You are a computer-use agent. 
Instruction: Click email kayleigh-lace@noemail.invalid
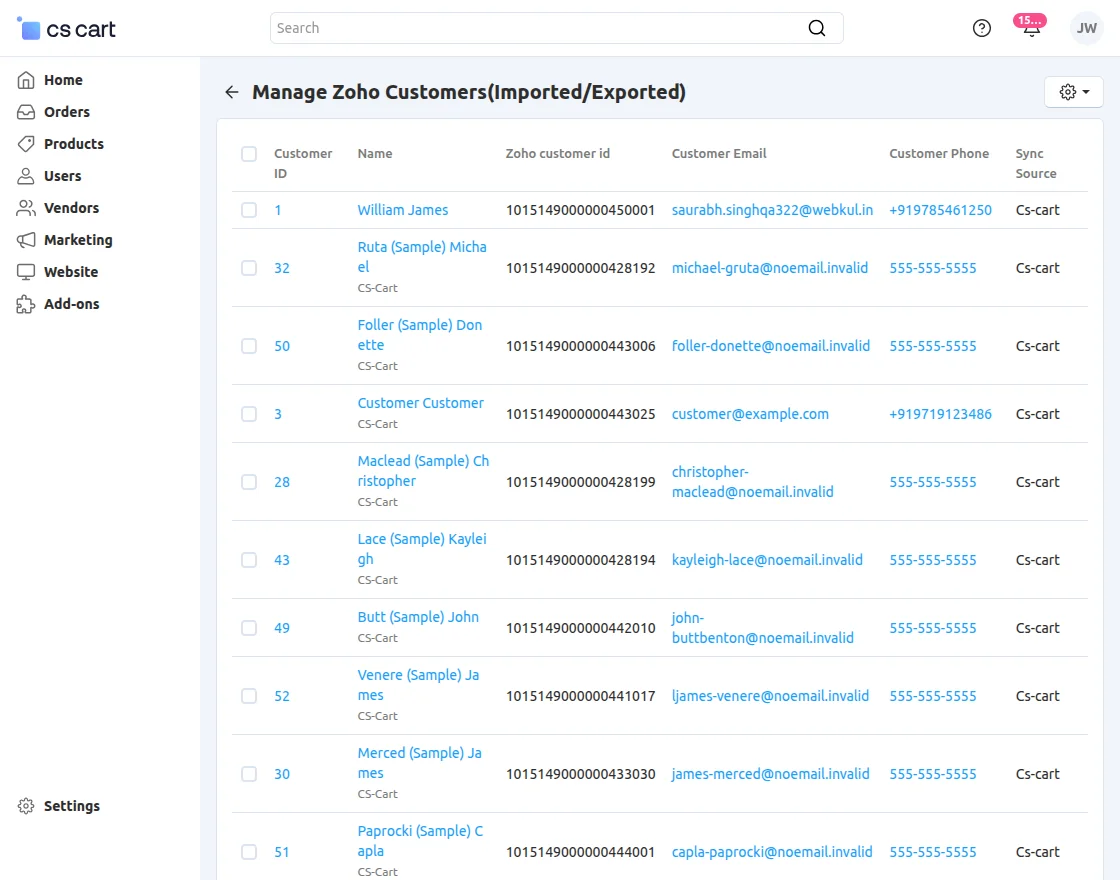coord(767,560)
